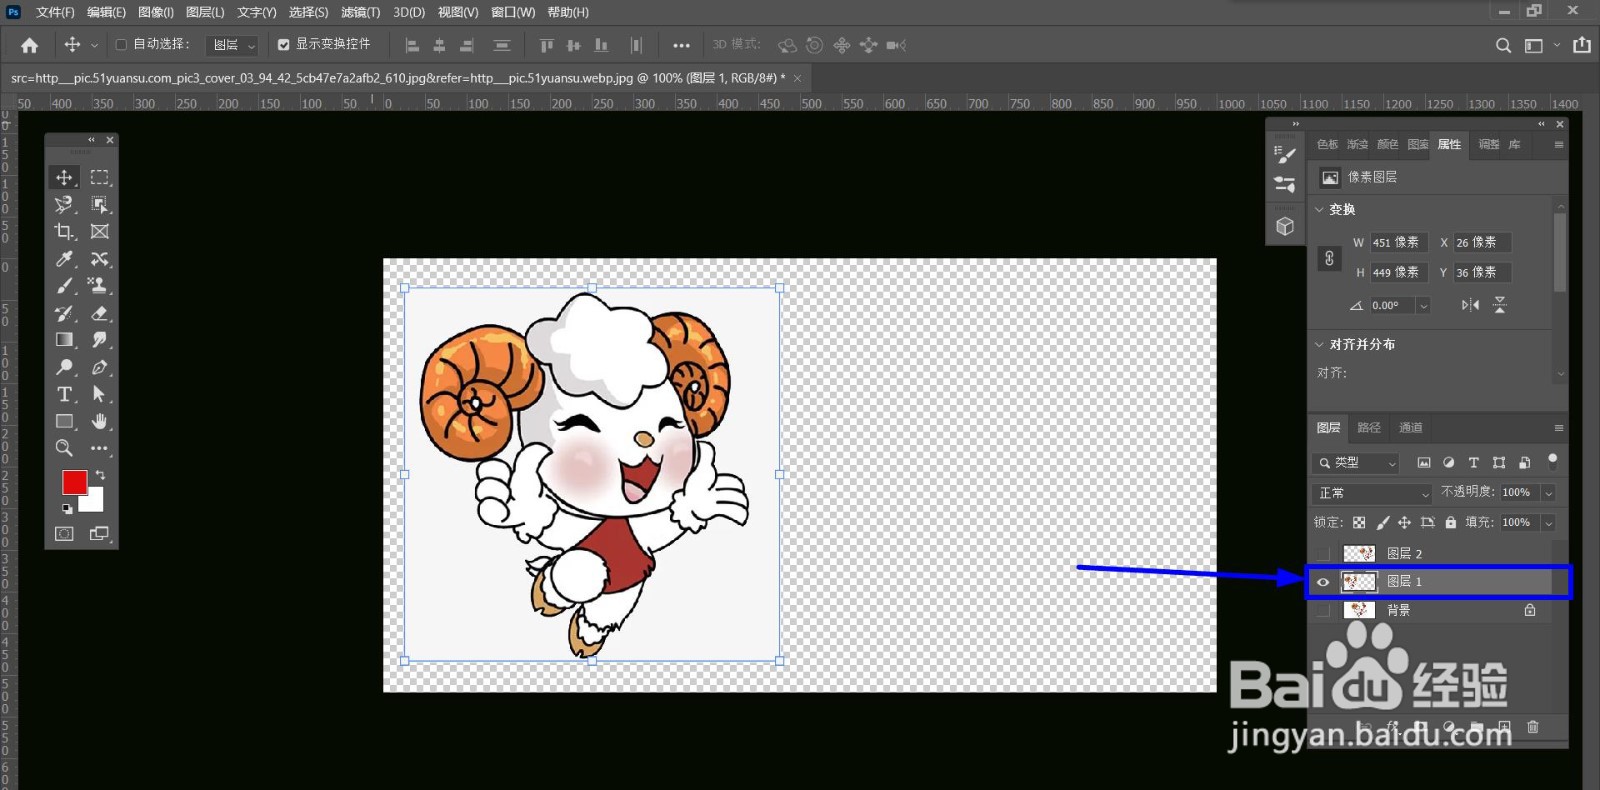Hide 图层 1 using its eye icon
Screen dimensions: 1600x790
tap(1323, 582)
